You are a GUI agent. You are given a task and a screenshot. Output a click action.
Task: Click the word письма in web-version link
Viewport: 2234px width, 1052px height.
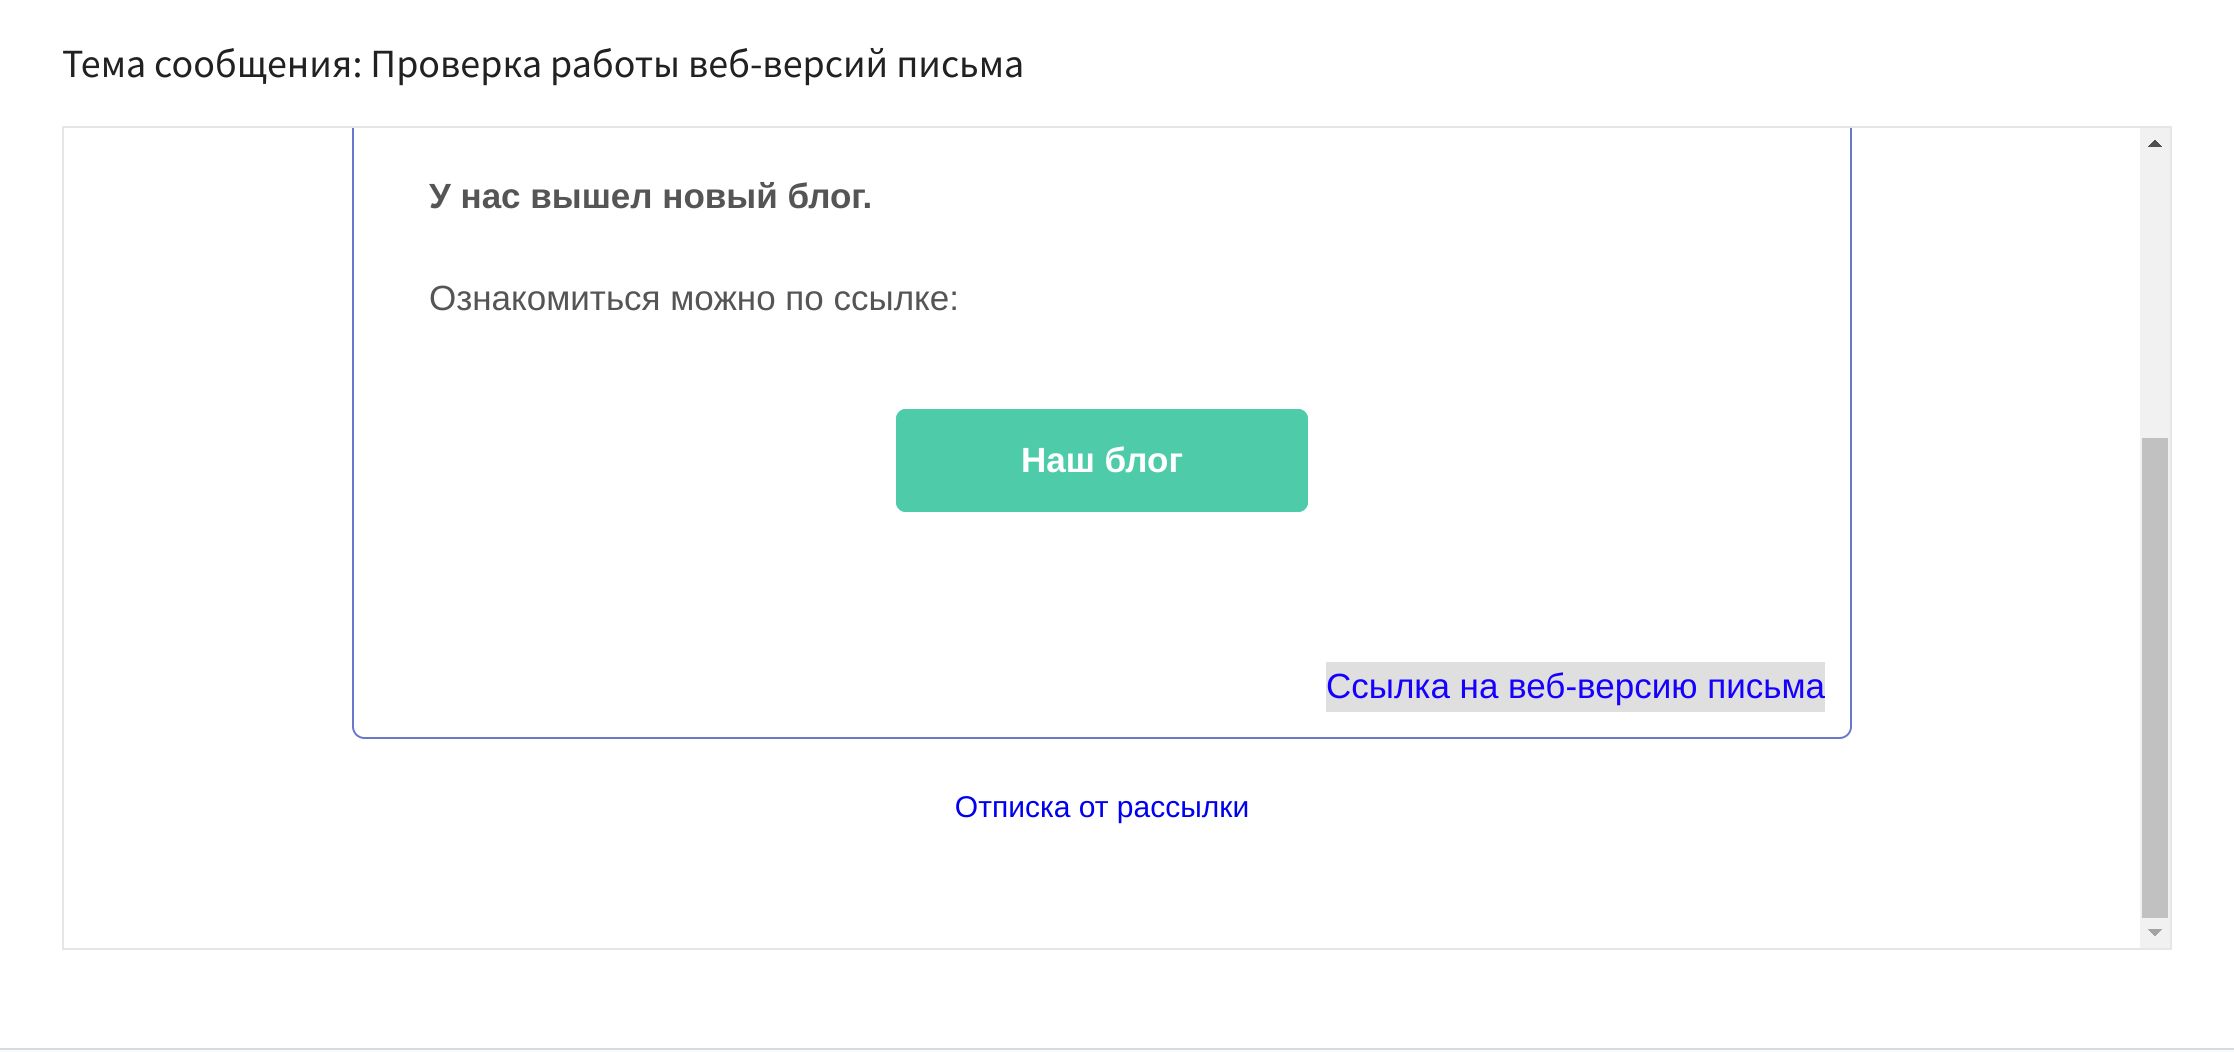pos(1766,687)
